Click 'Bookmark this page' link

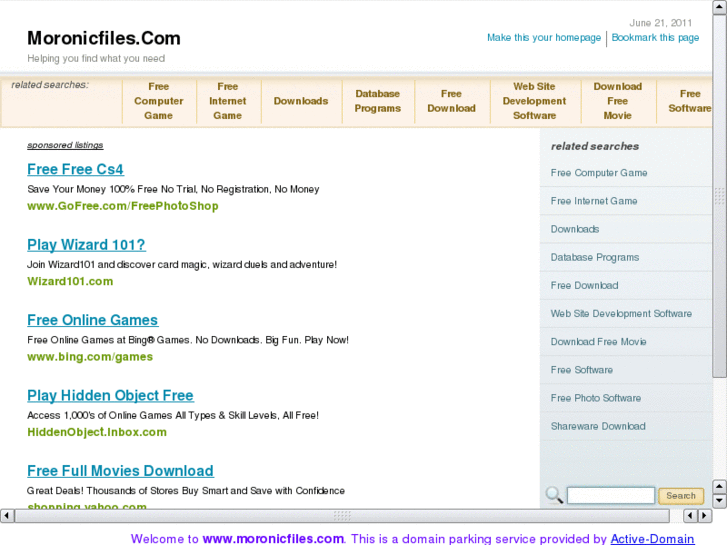pyautogui.click(x=655, y=38)
